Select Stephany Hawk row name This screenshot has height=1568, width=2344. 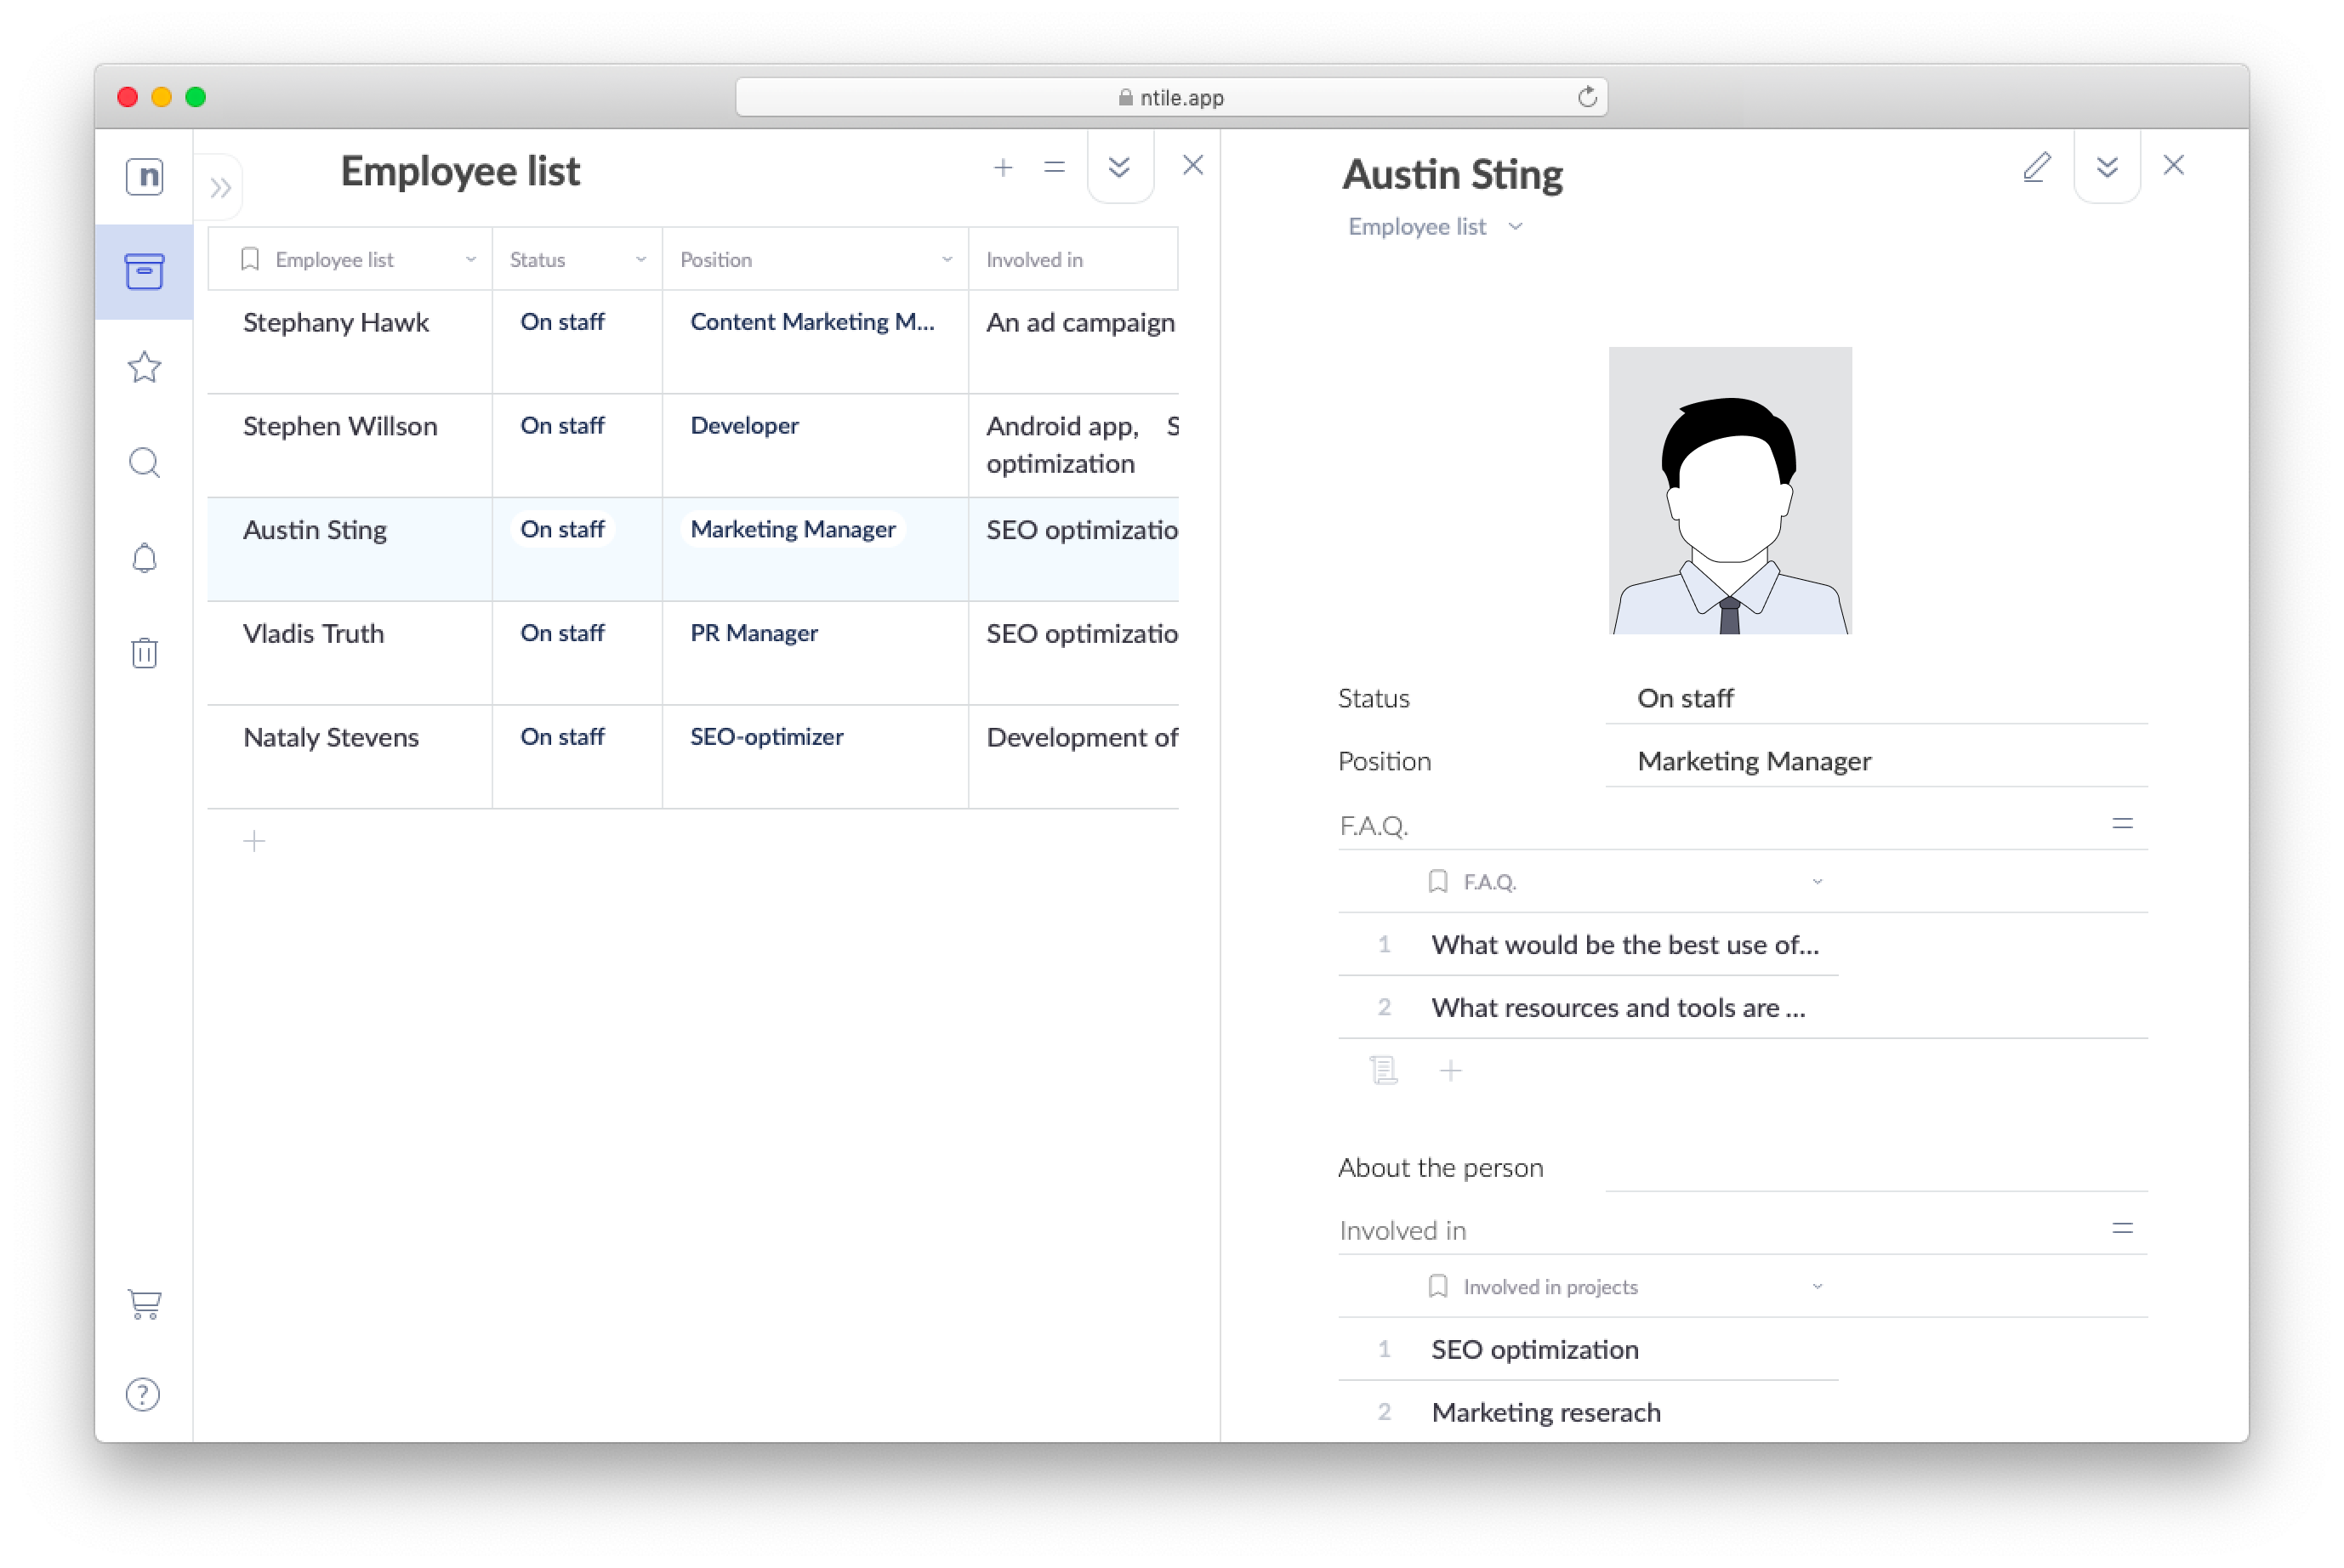[336, 322]
